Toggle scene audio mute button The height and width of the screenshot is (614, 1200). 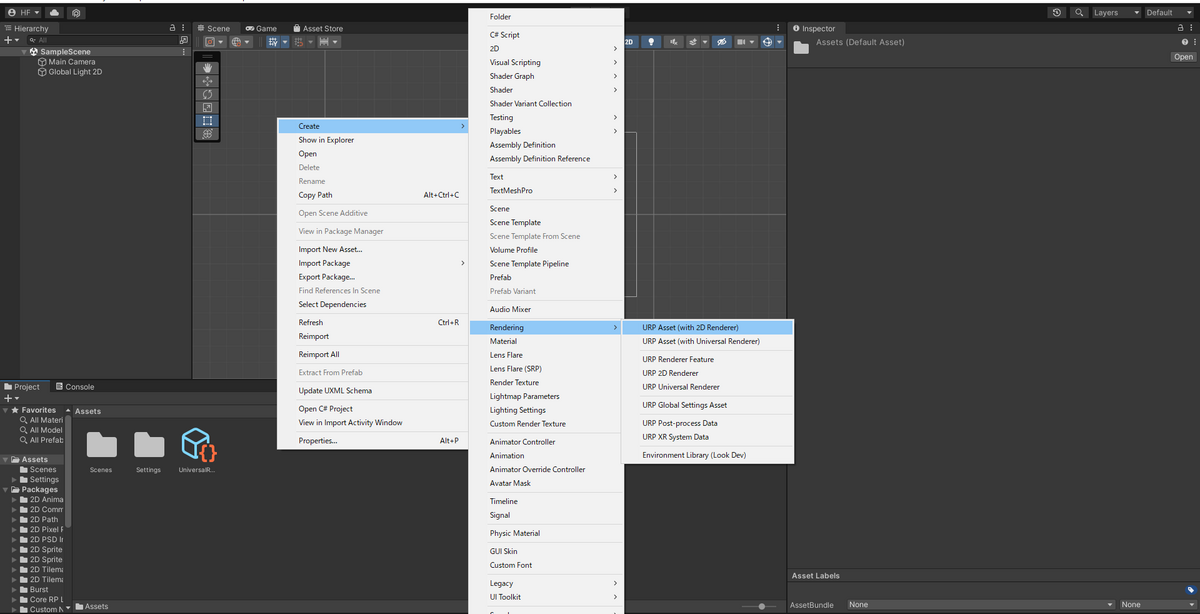click(675, 42)
